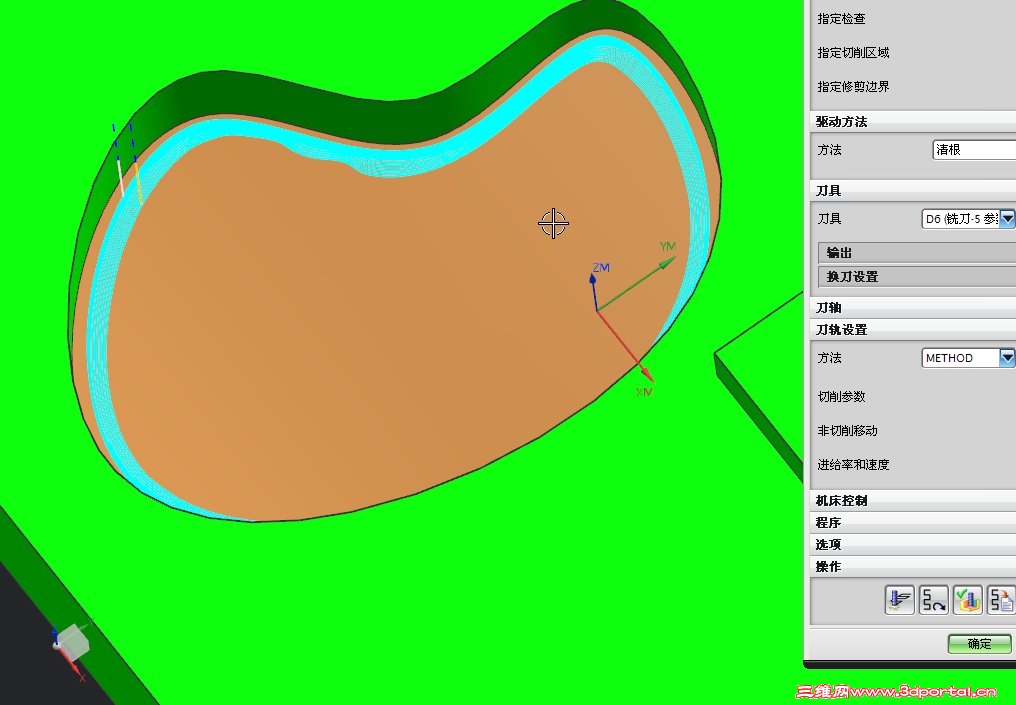Click the Verify tool path icon
1016x705 pixels.
[968, 600]
